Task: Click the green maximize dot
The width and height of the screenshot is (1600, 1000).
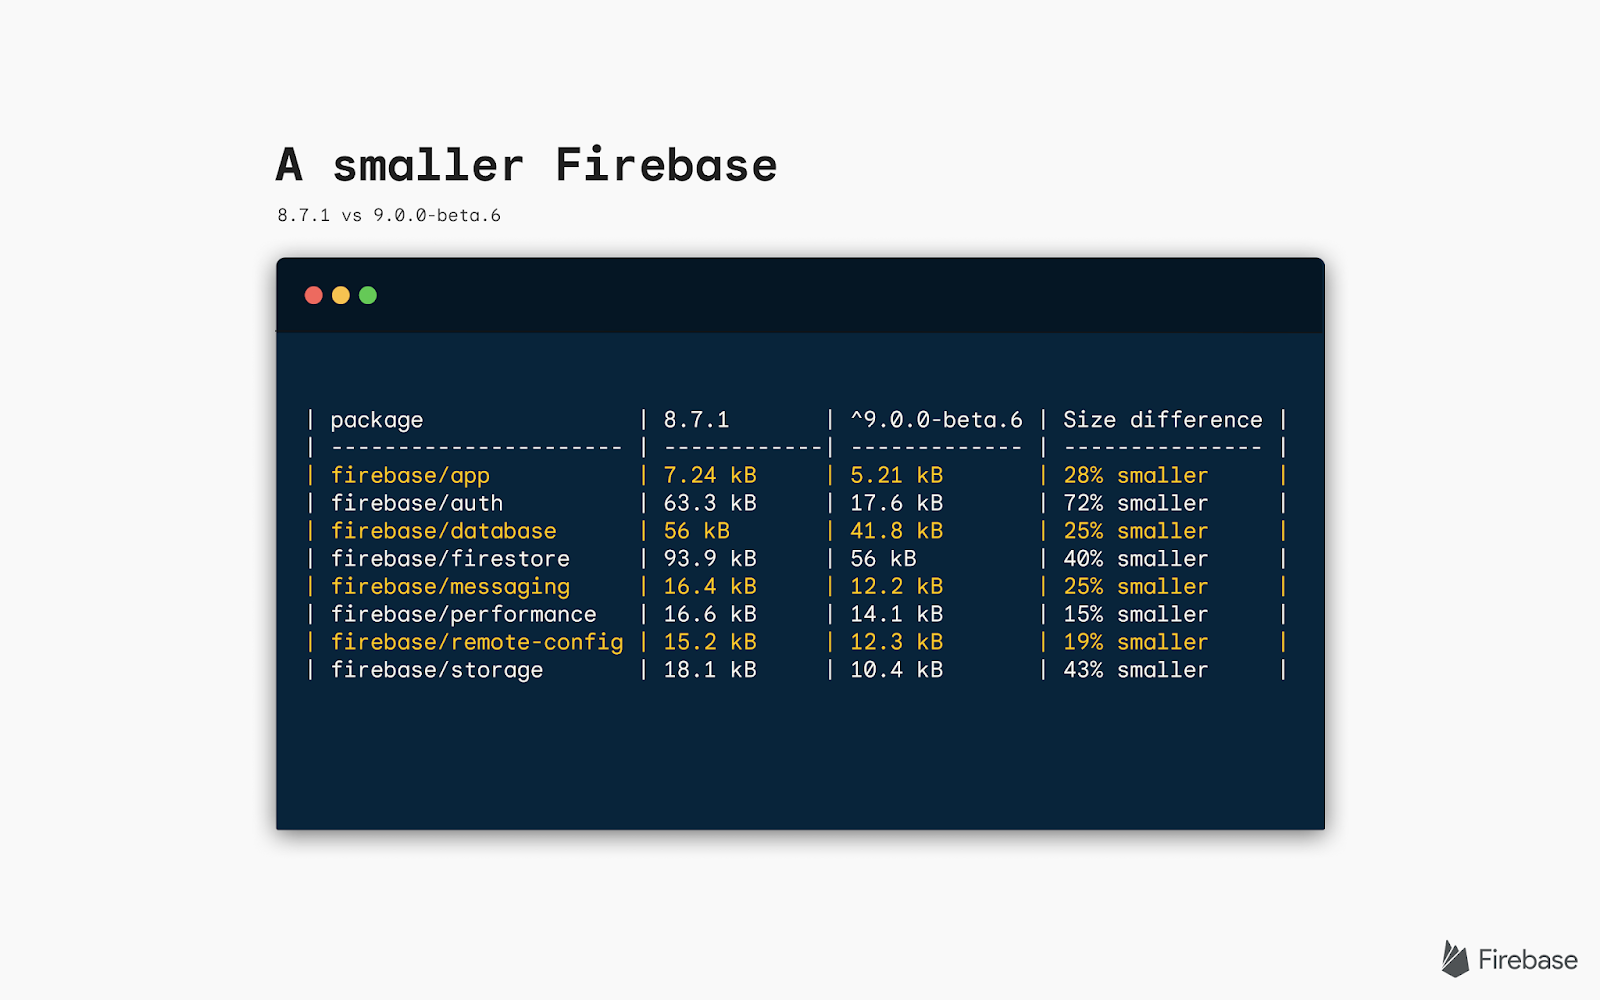Action: tap(368, 295)
